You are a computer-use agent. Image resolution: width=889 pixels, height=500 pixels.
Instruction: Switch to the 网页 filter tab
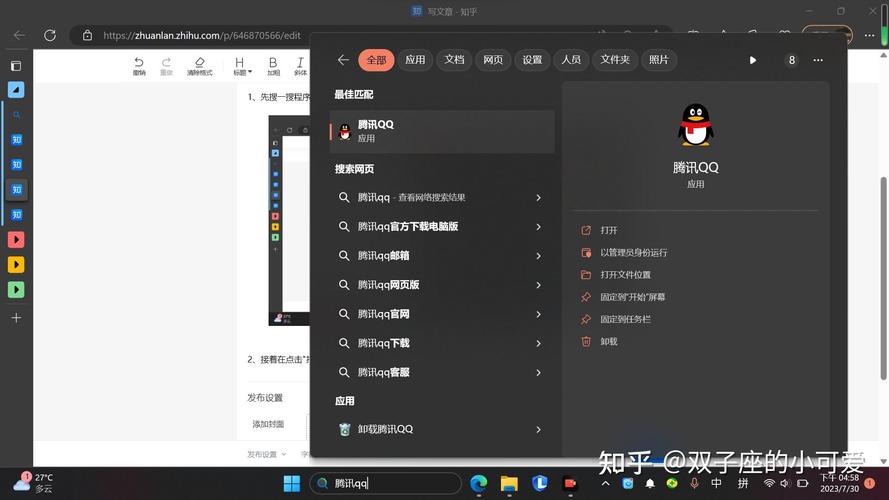493,60
